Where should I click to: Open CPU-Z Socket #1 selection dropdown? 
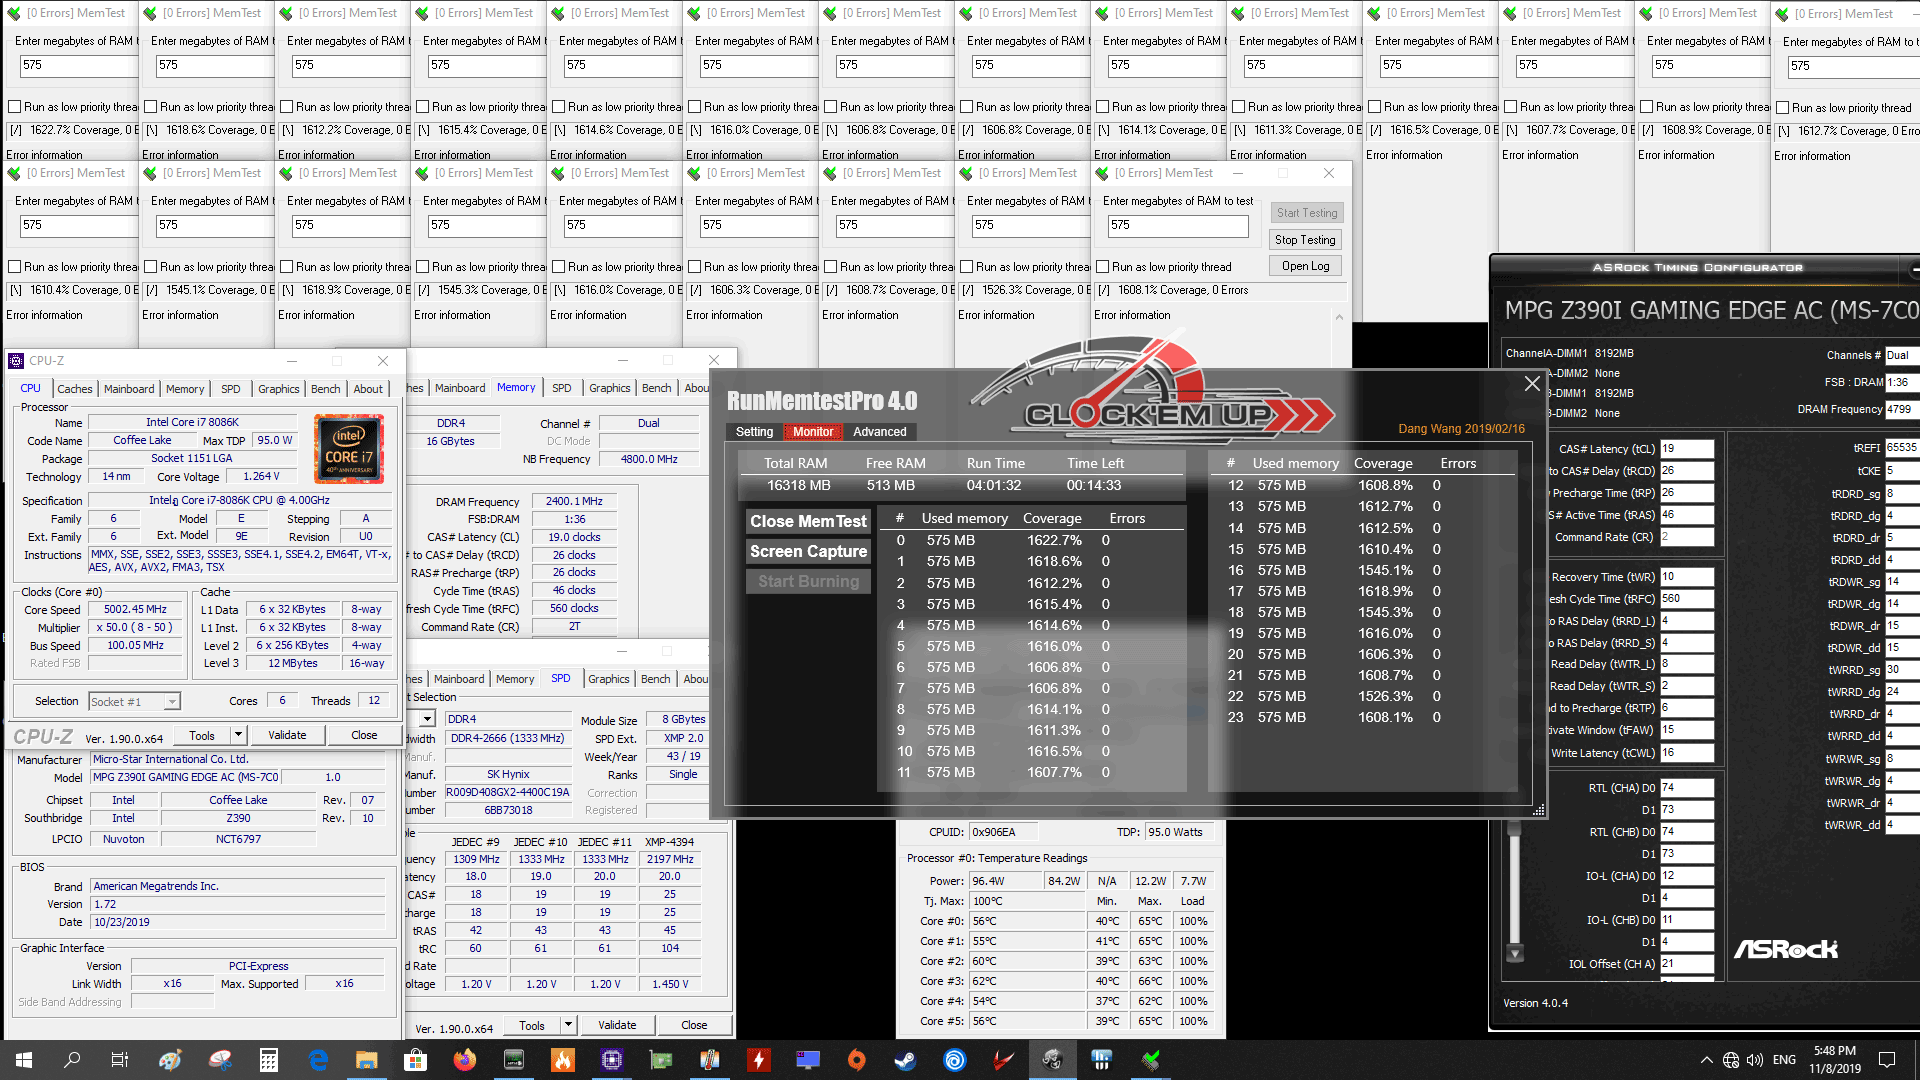[x=172, y=702]
